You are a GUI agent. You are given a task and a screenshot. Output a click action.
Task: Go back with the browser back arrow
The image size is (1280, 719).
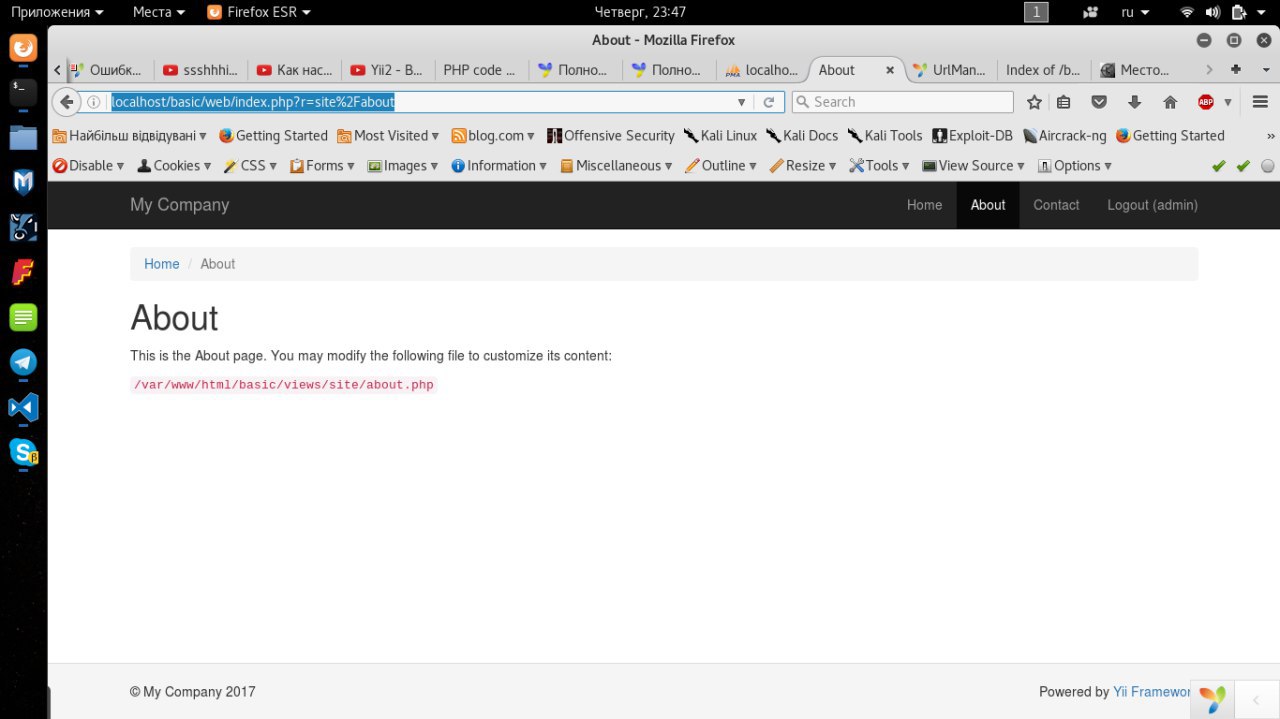66,102
